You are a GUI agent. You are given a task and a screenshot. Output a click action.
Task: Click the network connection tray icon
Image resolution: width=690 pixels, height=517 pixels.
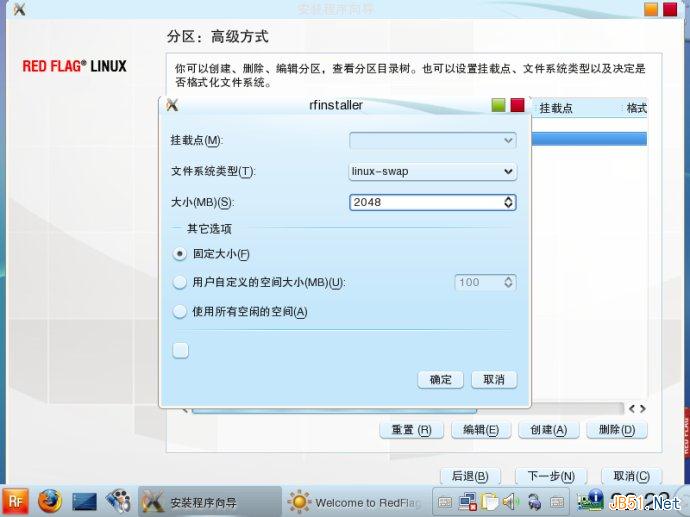pyautogui.click(x=468, y=502)
